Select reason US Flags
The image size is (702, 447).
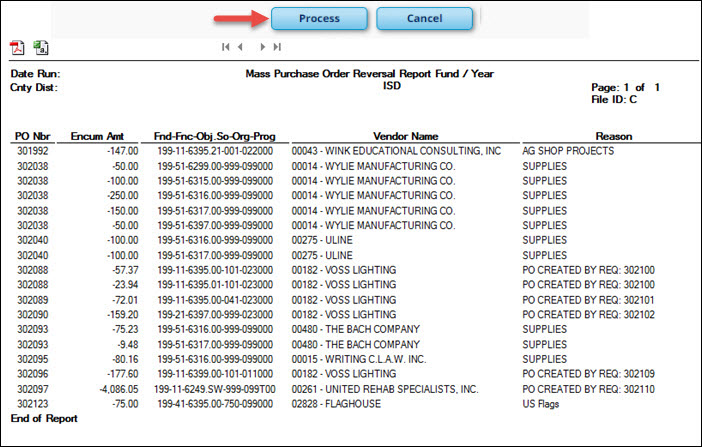click(540, 404)
